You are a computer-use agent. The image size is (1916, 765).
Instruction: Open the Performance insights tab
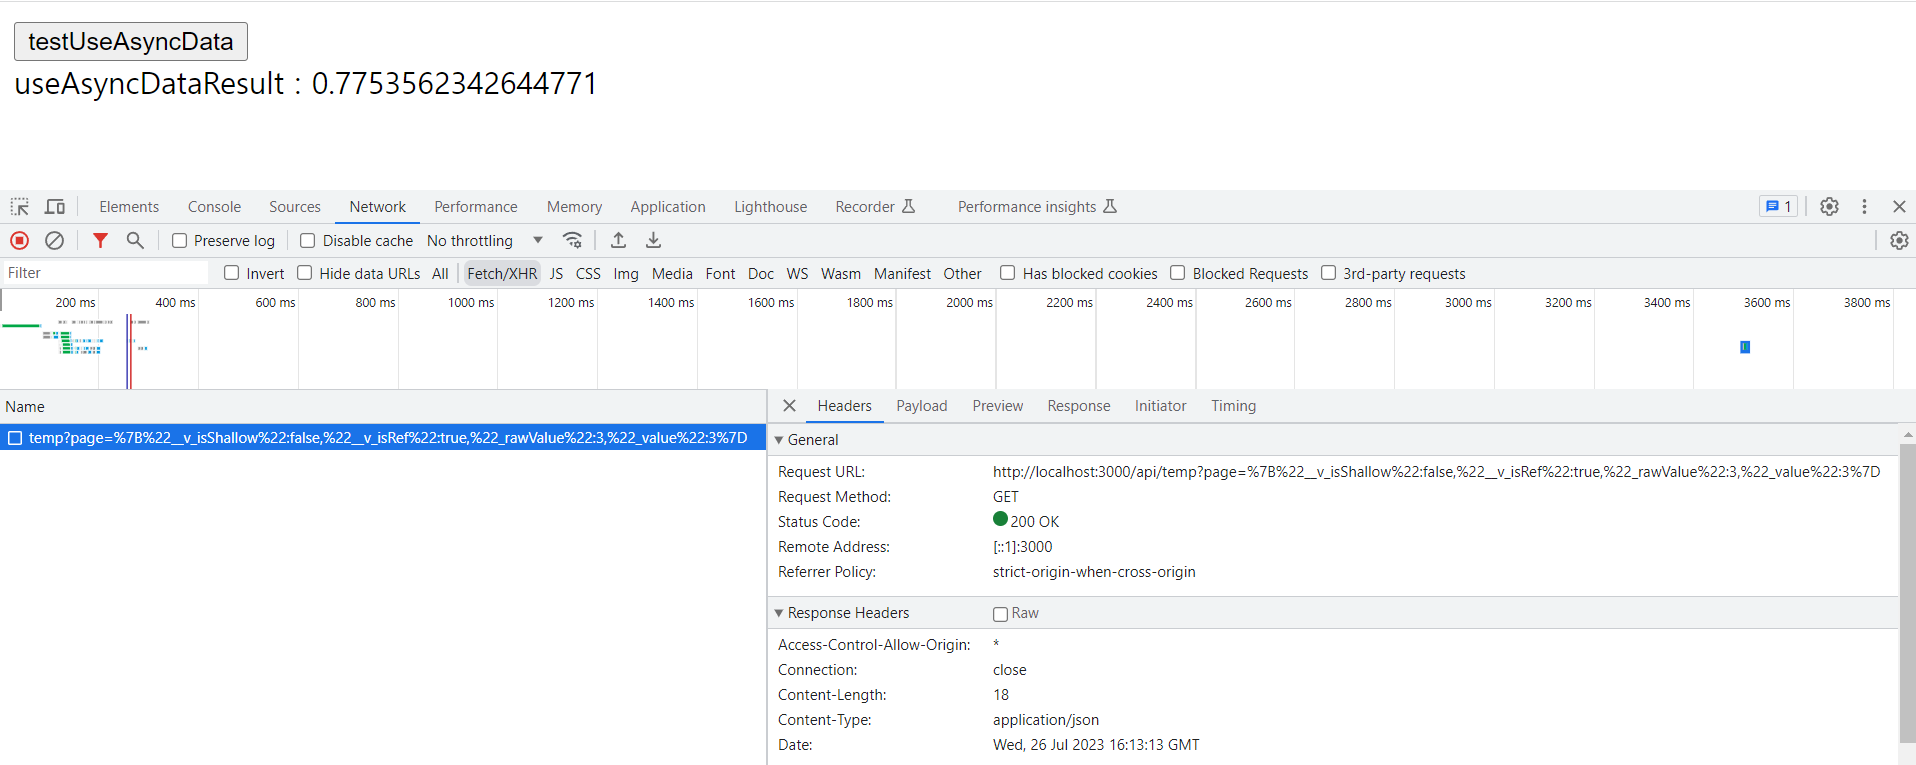pyautogui.click(x=1037, y=207)
